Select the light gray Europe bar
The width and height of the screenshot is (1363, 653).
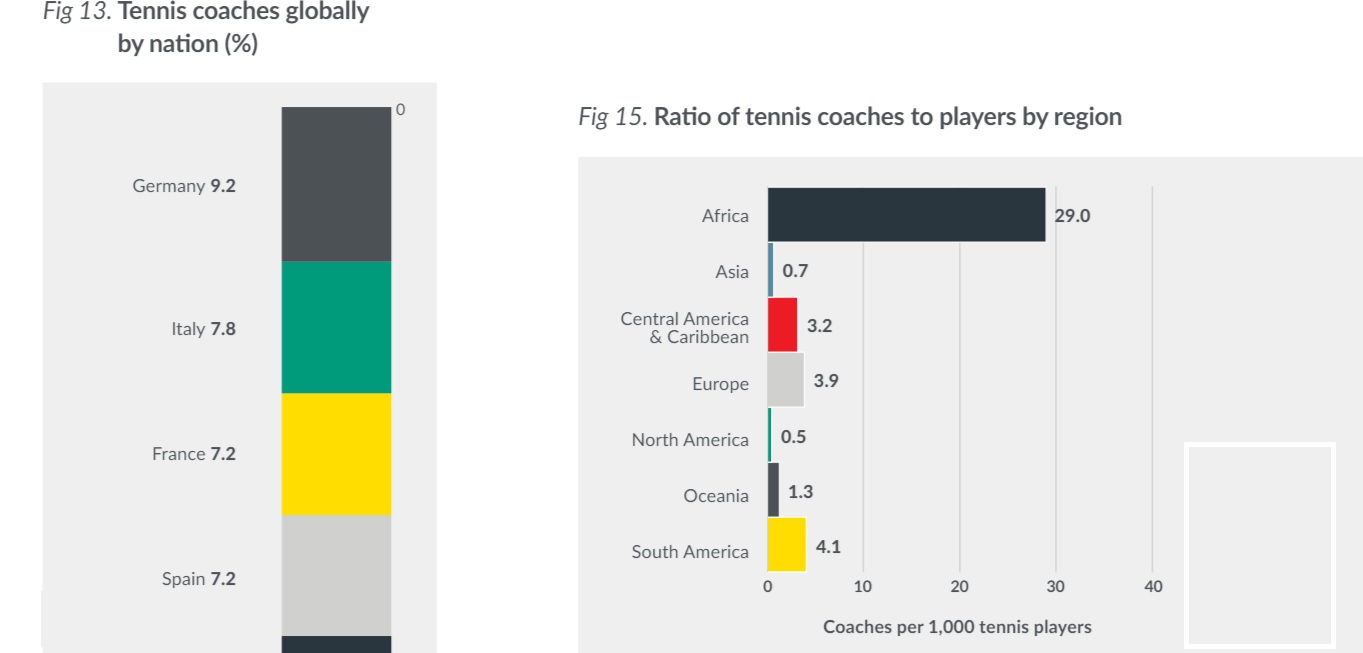pos(785,380)
